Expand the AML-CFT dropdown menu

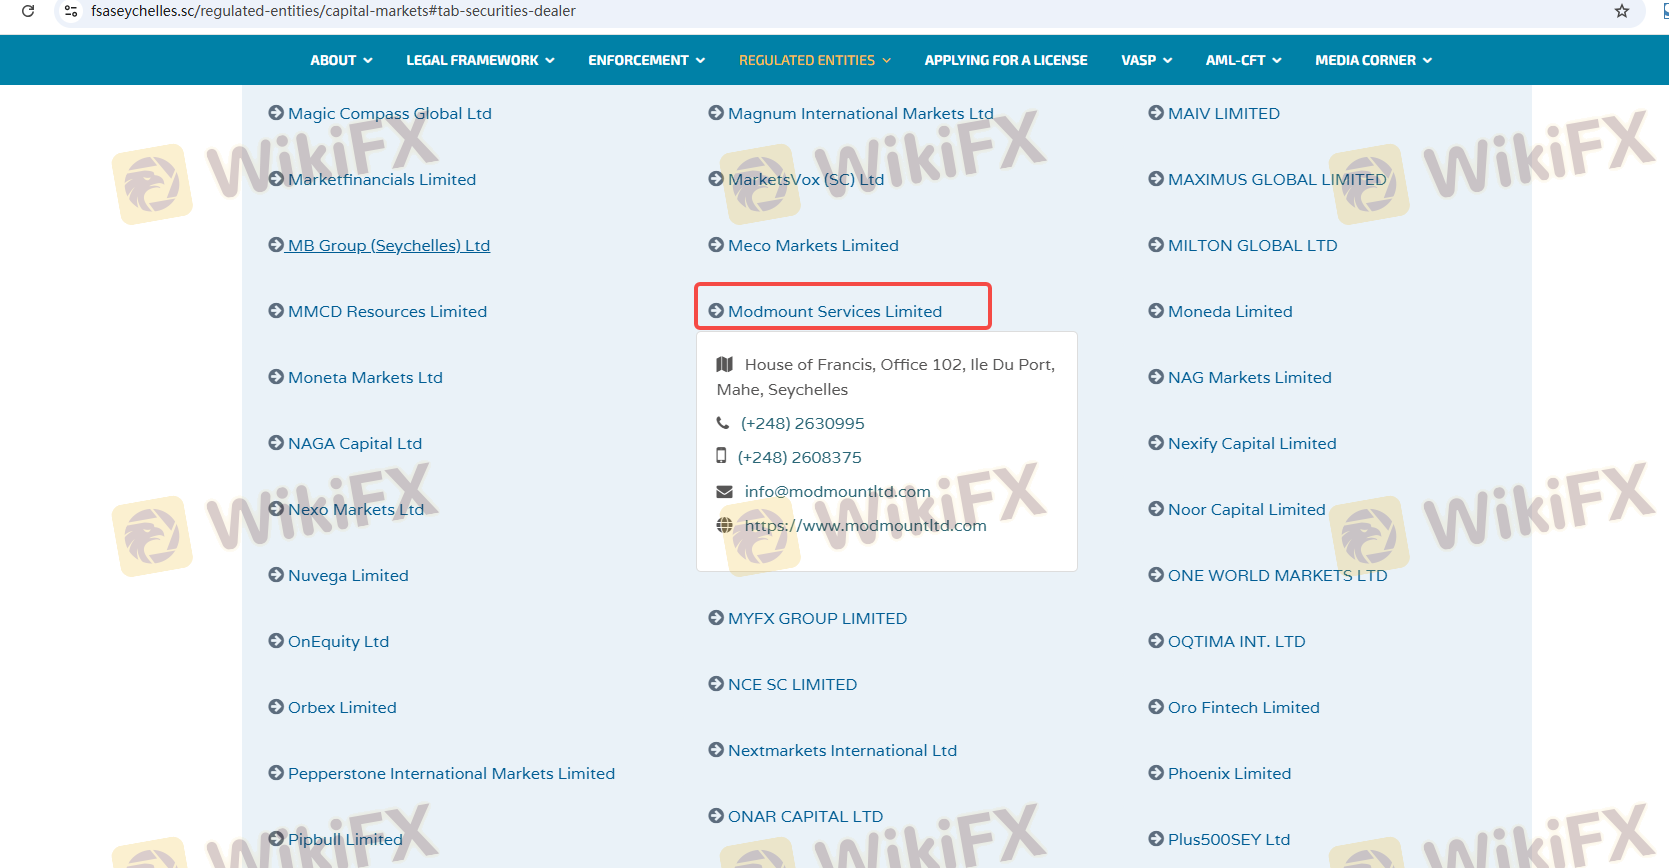(x=1243, y=60)
